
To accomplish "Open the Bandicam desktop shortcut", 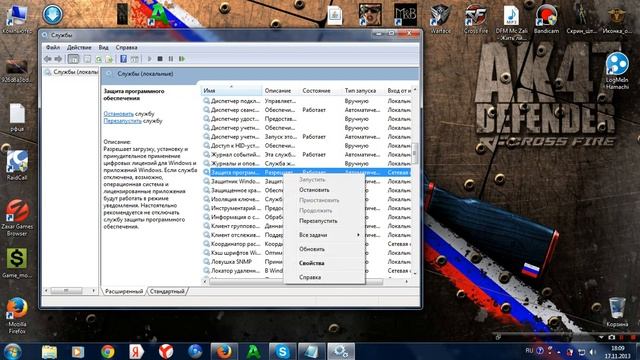I will click(x=546, y=19).
